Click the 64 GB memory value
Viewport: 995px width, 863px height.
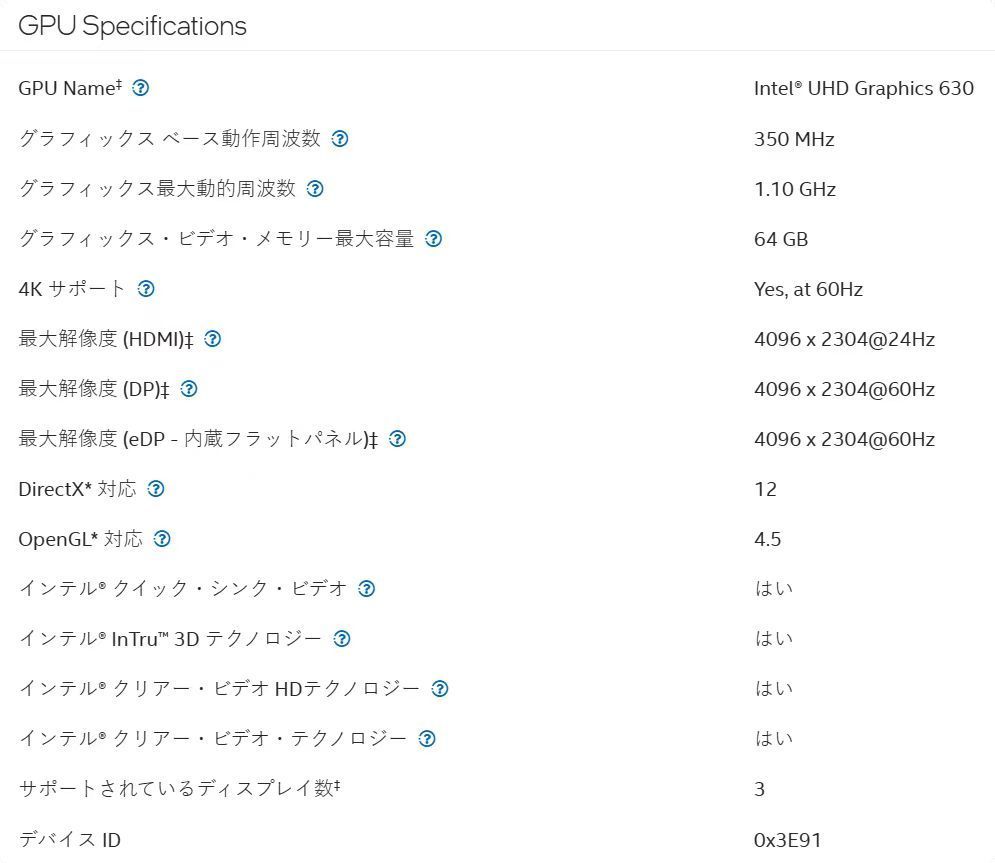781,239
